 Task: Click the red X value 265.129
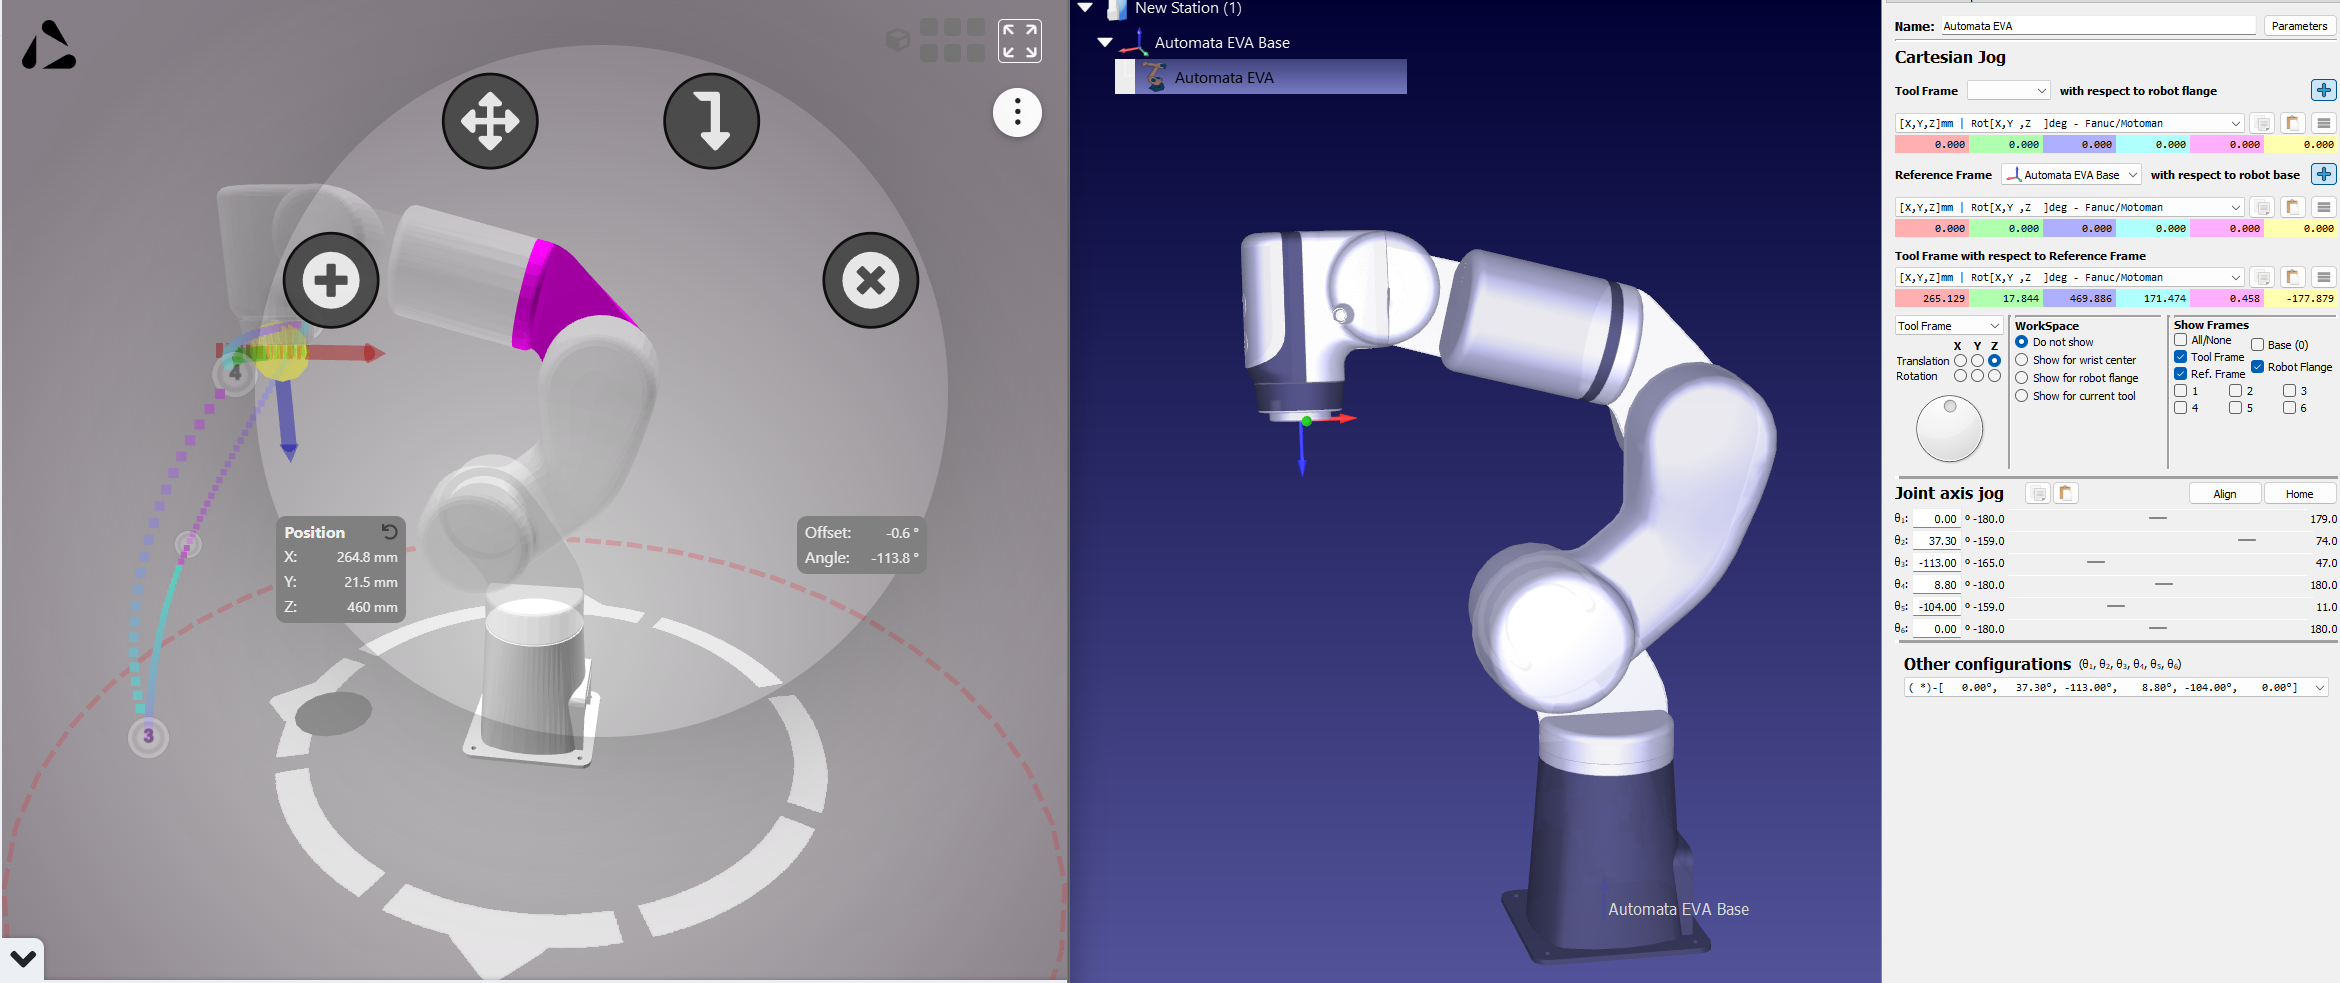[x=1932, y=298]
